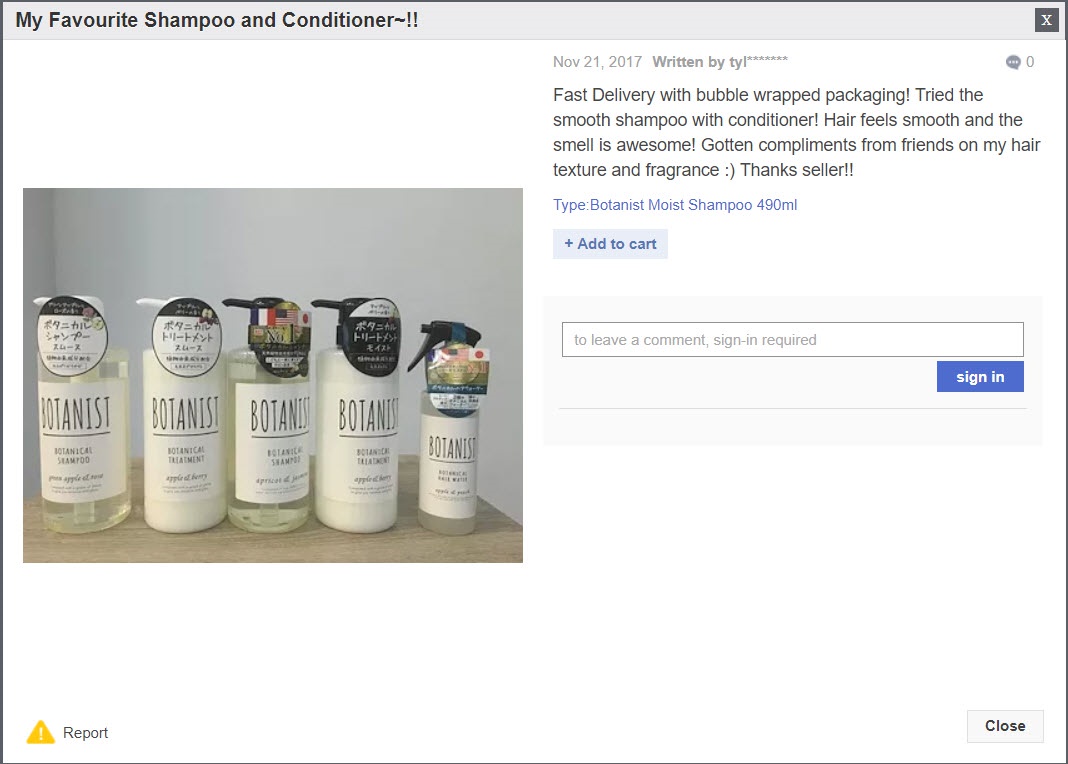Open the Botanist Moist Shampoo 490ml link
Image resolution: width=1068 pixels, height=764 pixels.
pos(693,205)
